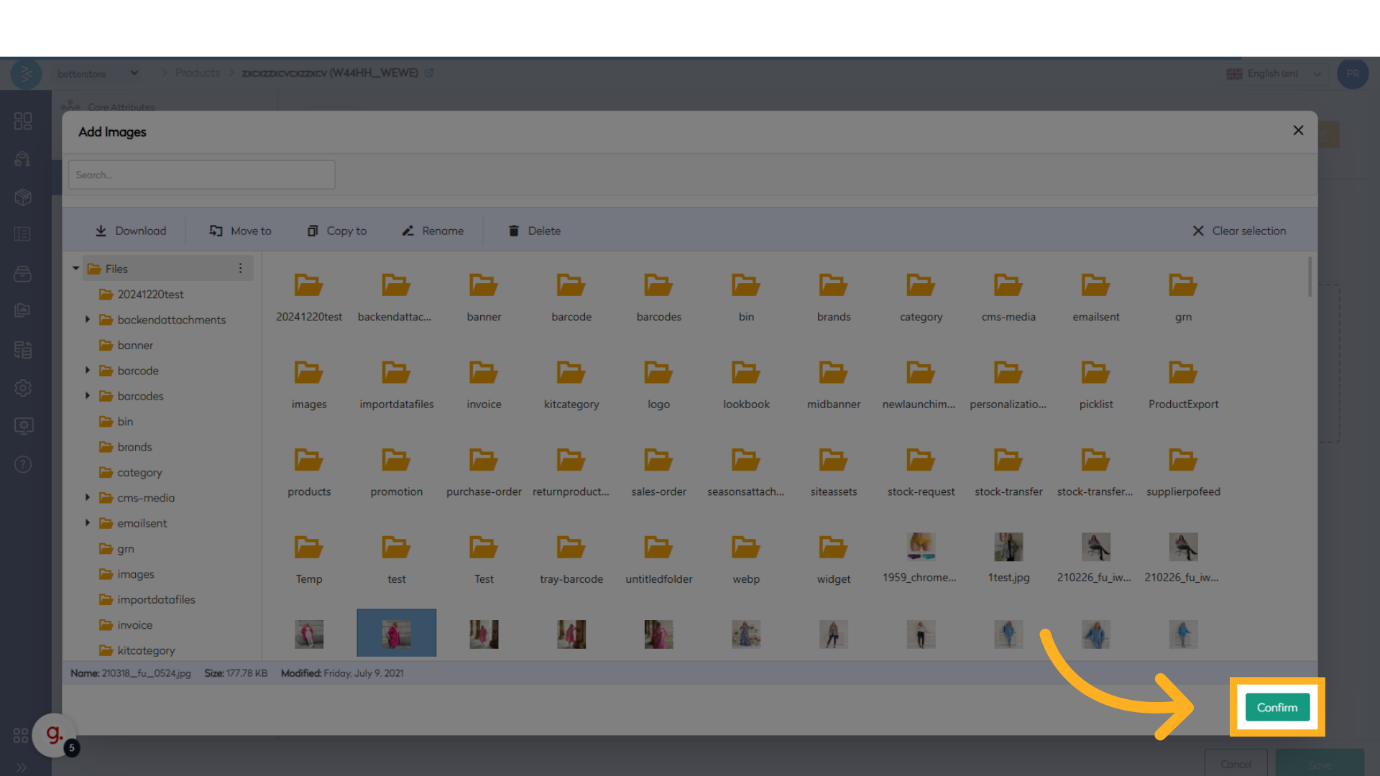1380x776 pixels.
Task: Open the products folder icon
Action: click(x=309, y=460)
